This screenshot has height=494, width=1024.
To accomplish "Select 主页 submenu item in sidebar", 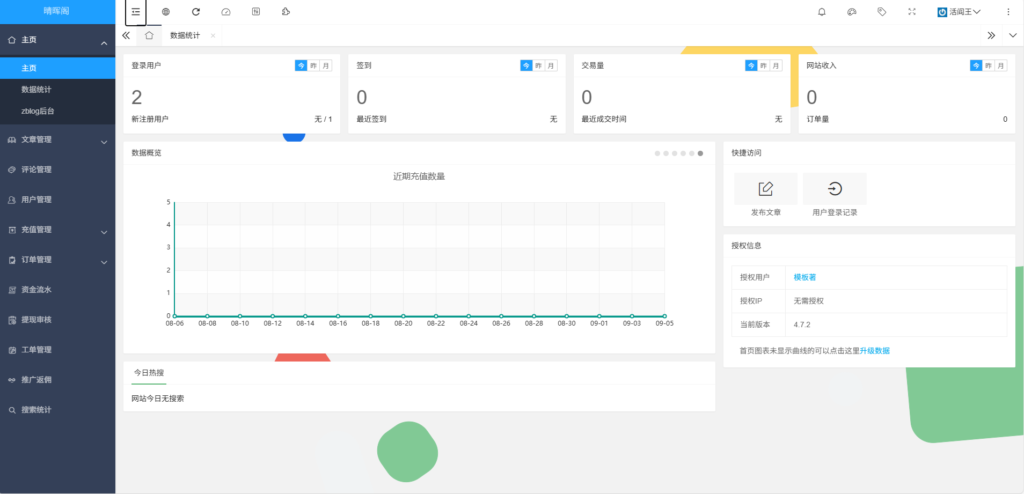I will point(57,68).
